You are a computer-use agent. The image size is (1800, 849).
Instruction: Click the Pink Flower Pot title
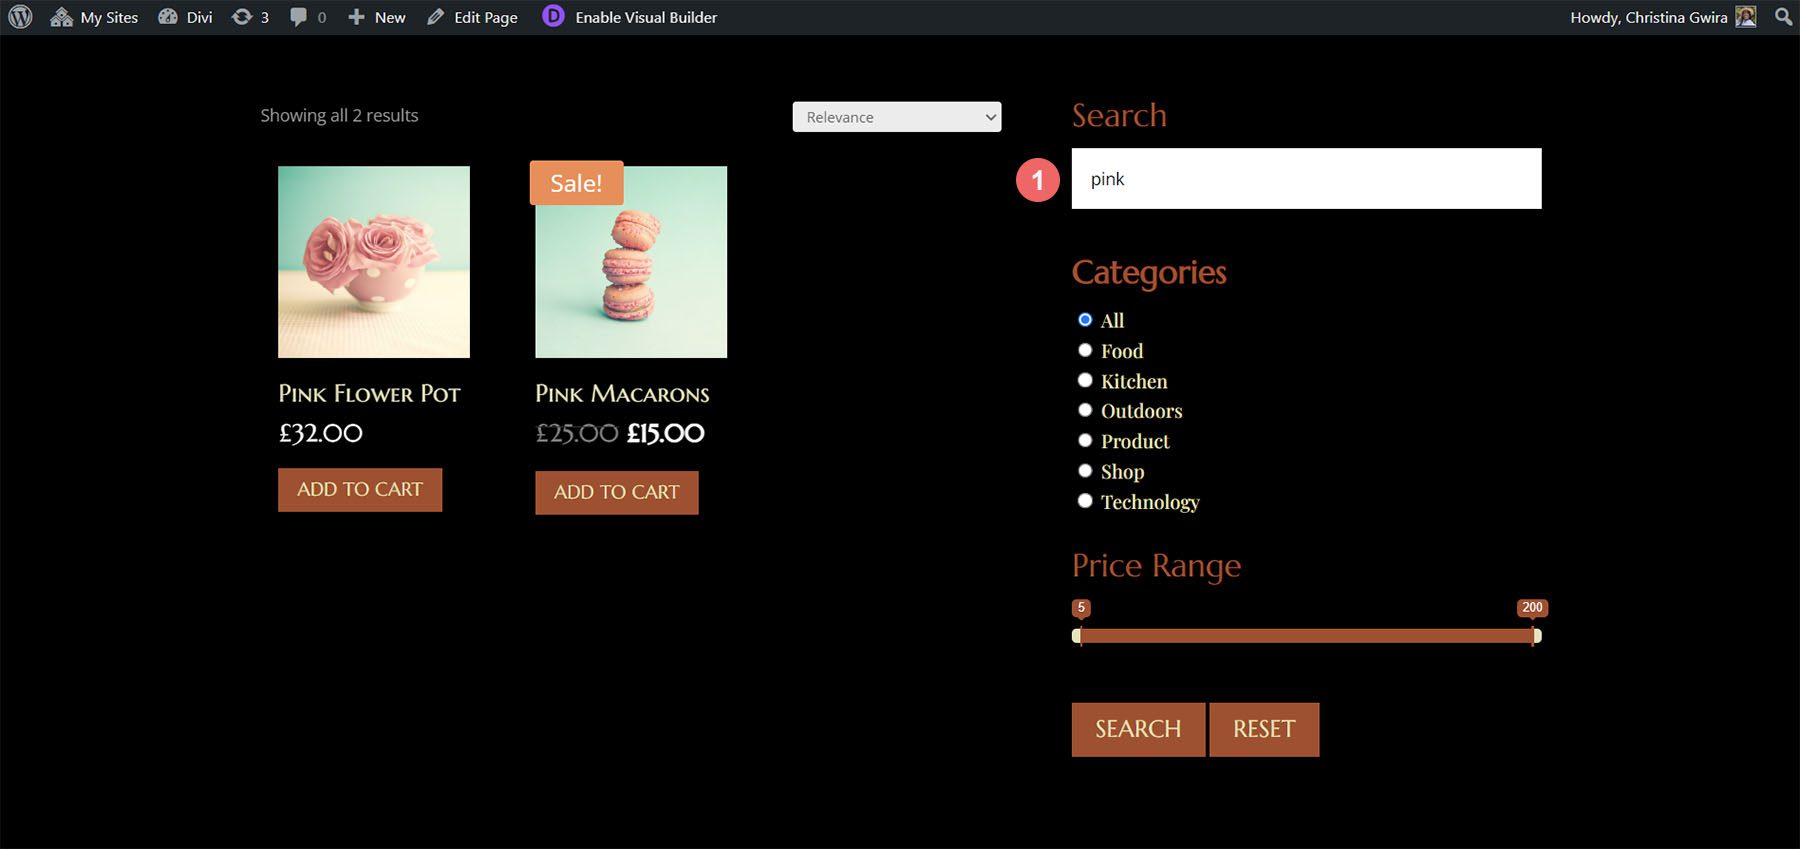pyautogui.click(x=369, y=394)
